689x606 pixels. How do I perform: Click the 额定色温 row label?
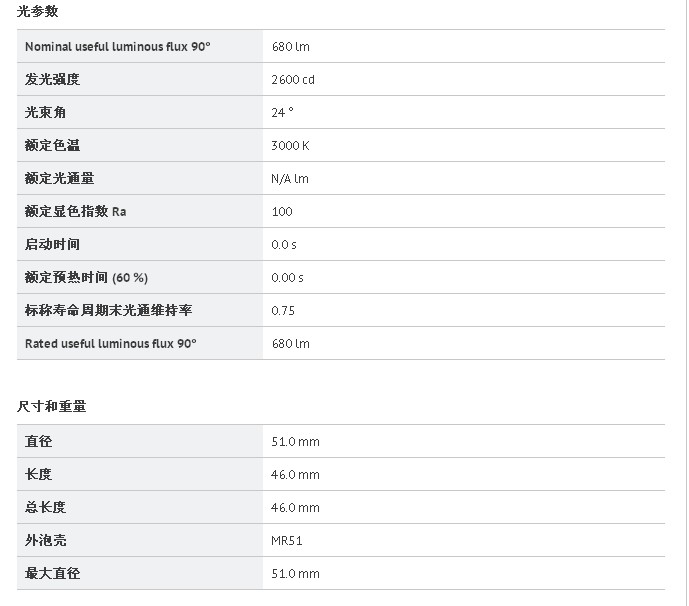click(52, 145)
